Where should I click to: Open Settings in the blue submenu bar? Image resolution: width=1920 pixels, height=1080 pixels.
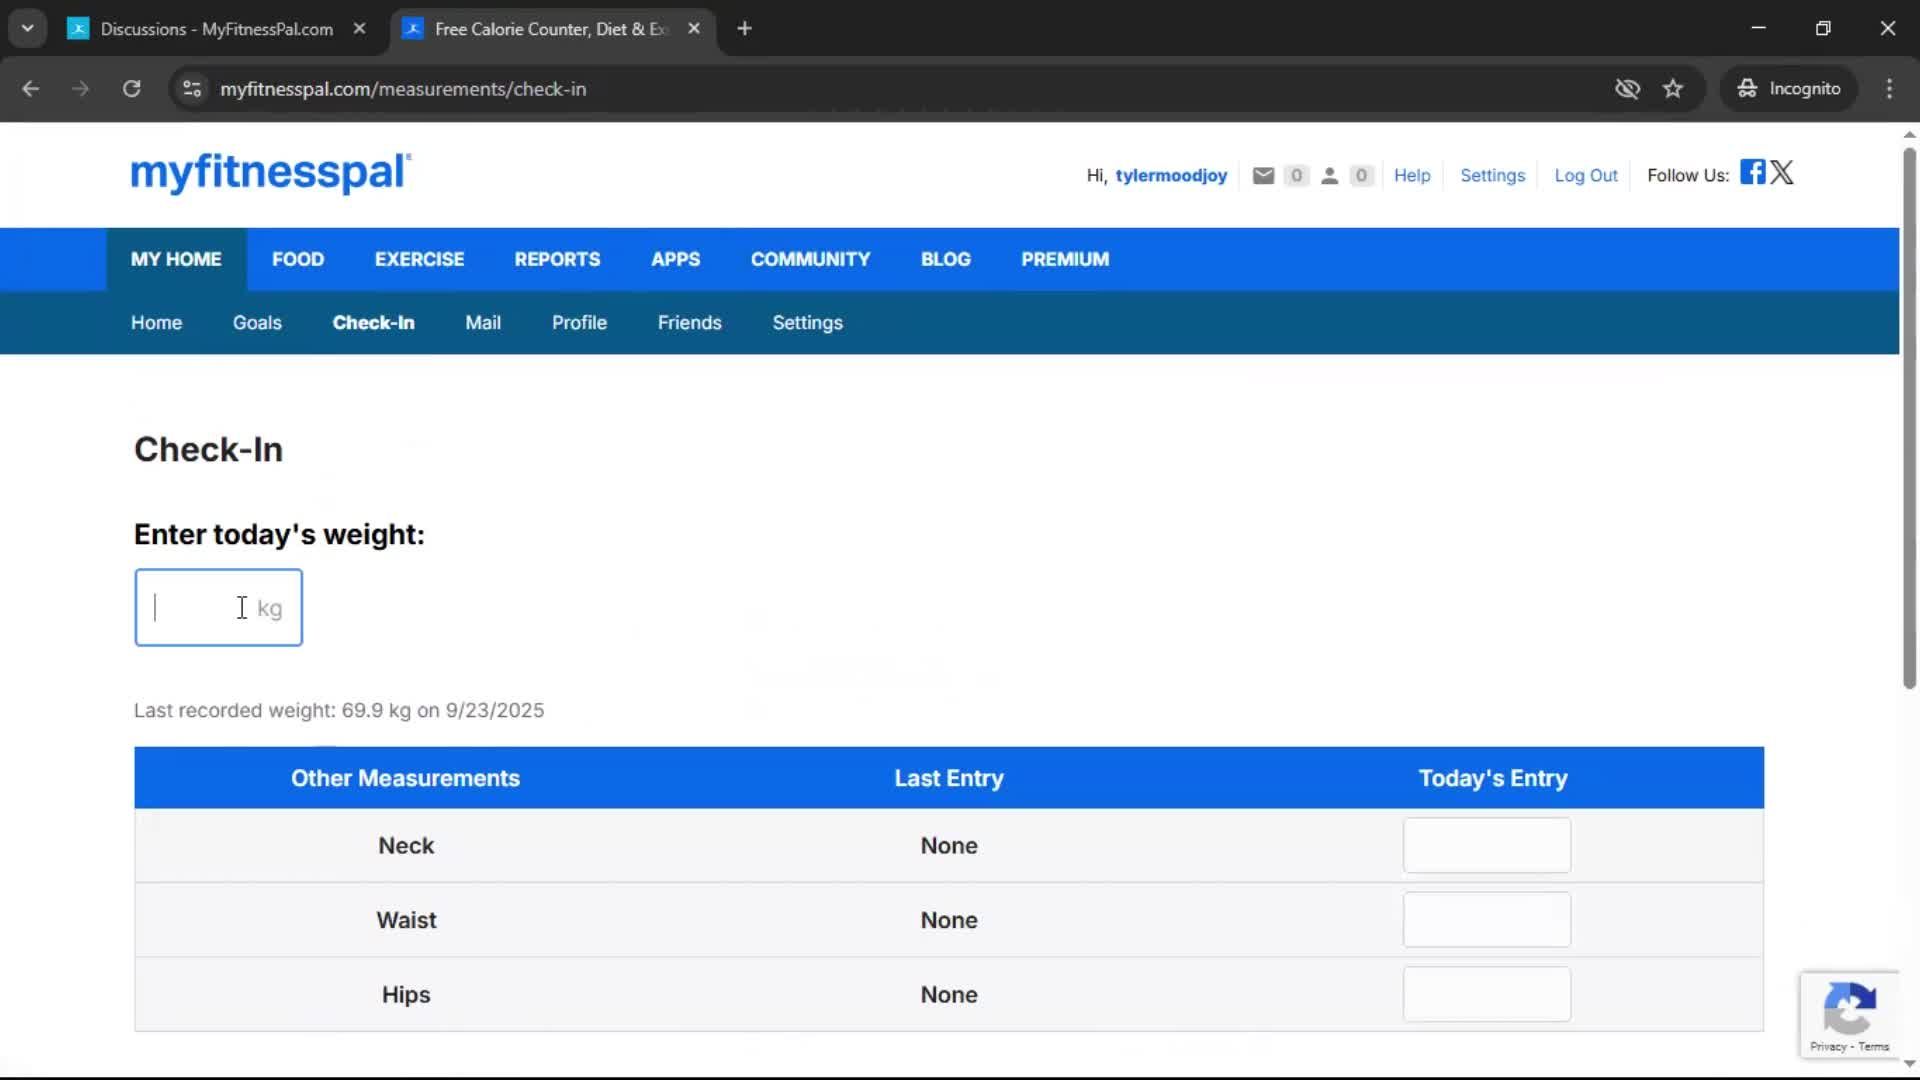pyautogui.click(x=807, y=322)
